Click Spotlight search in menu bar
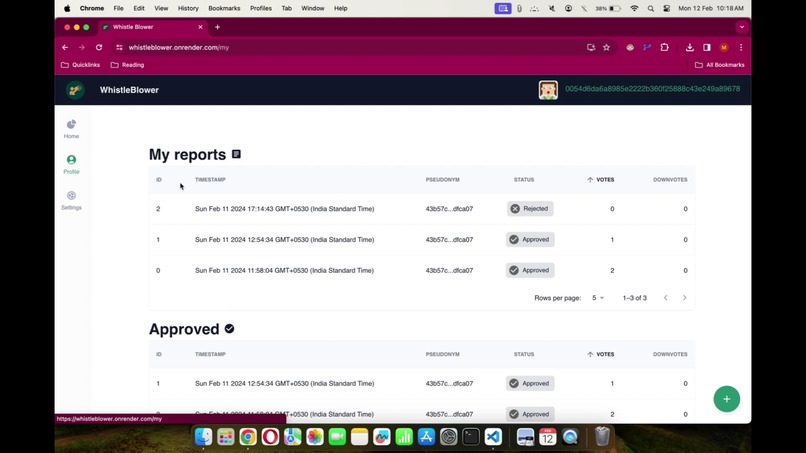The image size is (806, 453). 651,8
